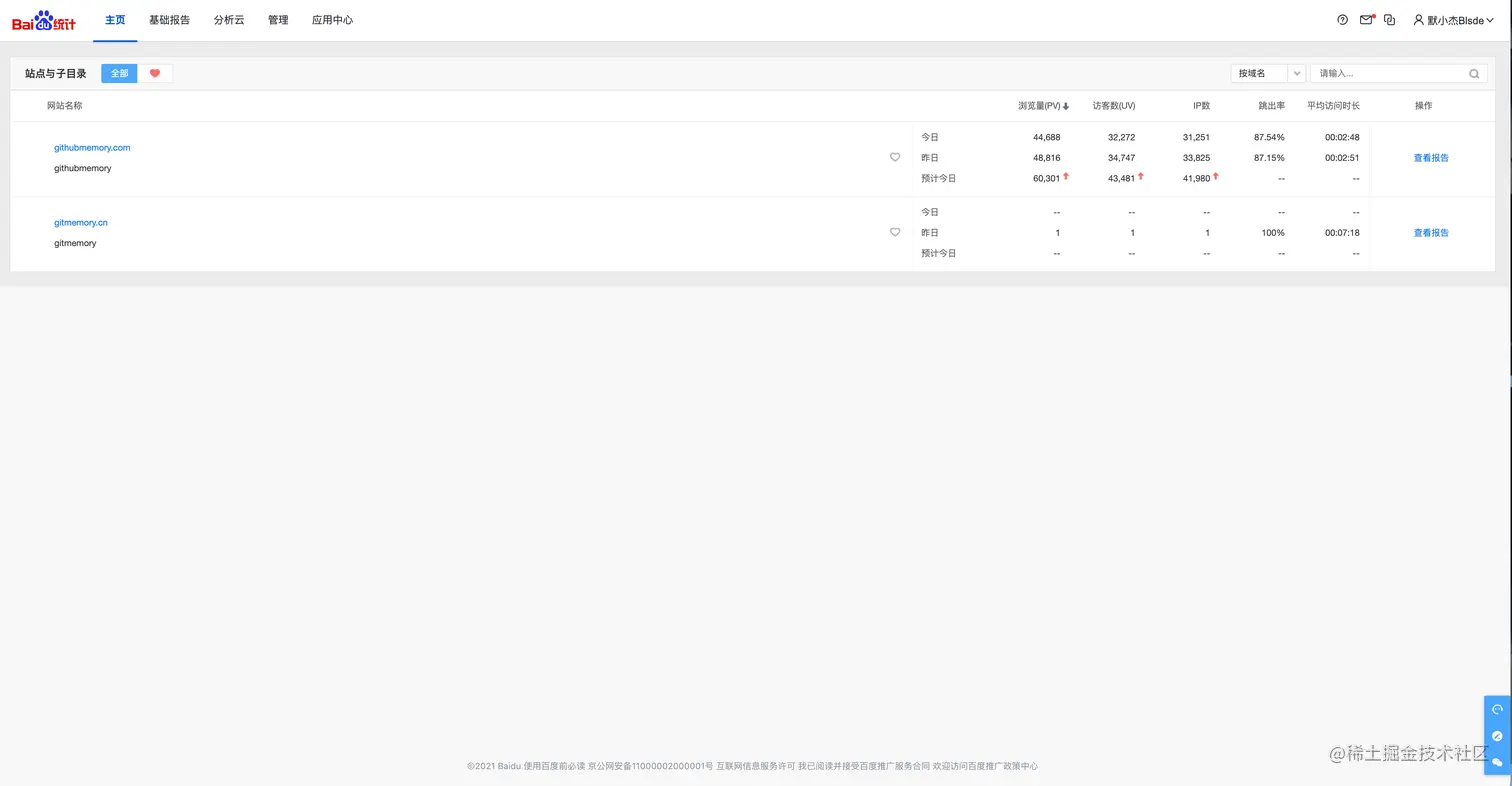Click yesterday's PV value 48,816
Viewport: 1512px width, 786px height.
(x=1046, y=158)
